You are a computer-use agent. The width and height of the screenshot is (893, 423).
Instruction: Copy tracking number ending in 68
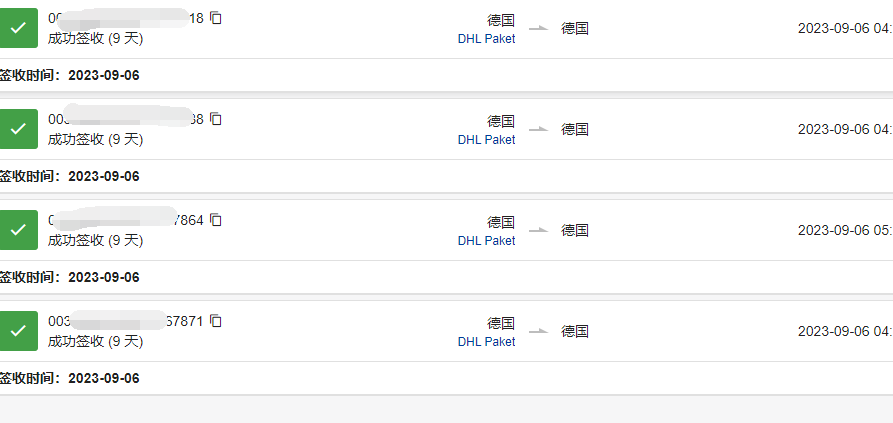(215, 119)
